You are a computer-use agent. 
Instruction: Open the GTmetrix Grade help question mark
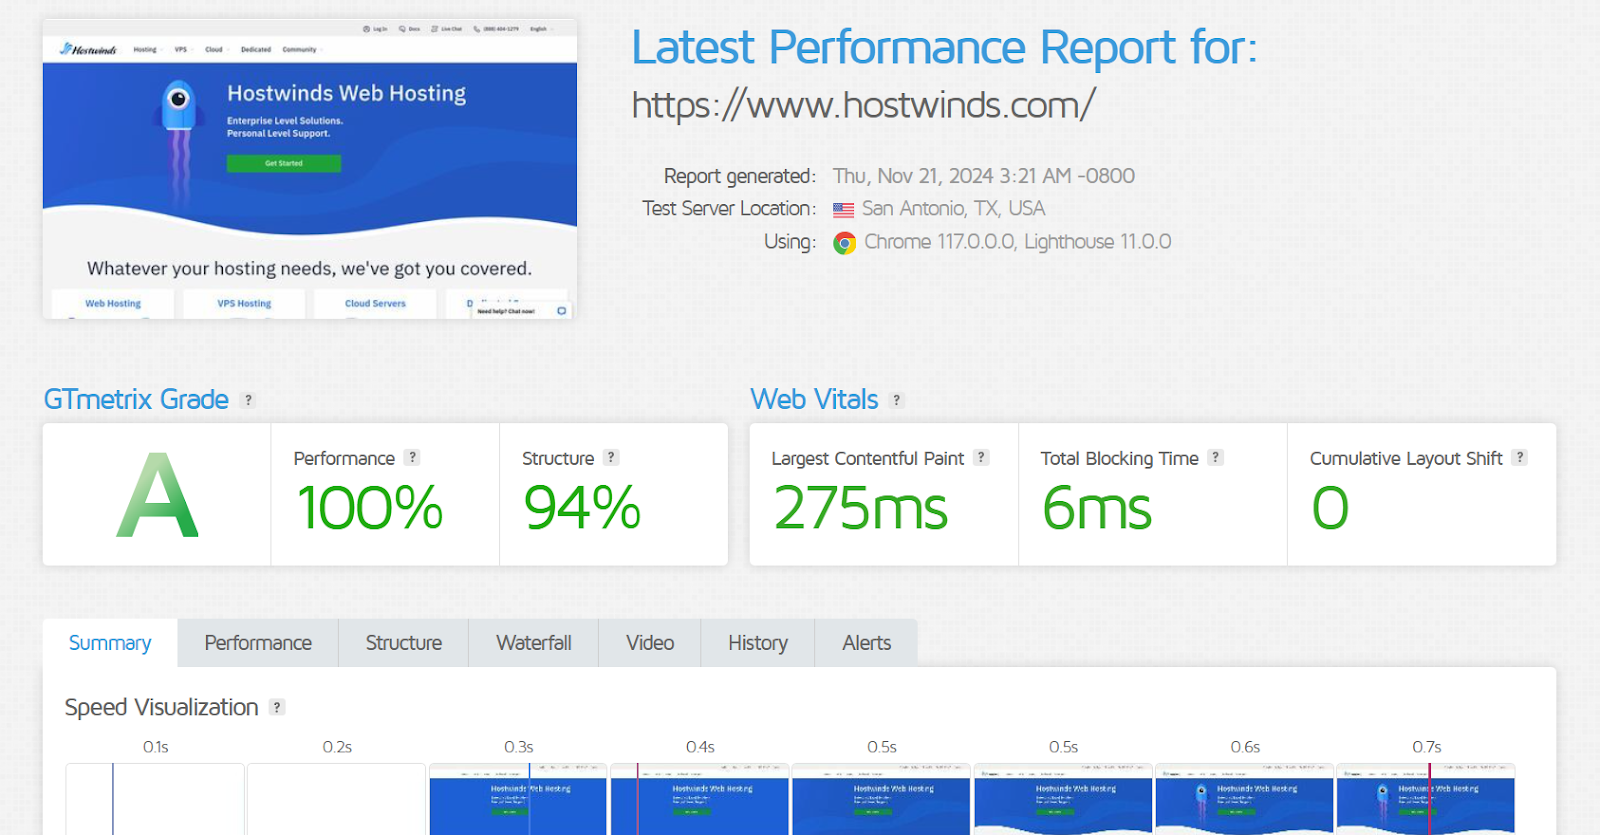pos(248,400)
